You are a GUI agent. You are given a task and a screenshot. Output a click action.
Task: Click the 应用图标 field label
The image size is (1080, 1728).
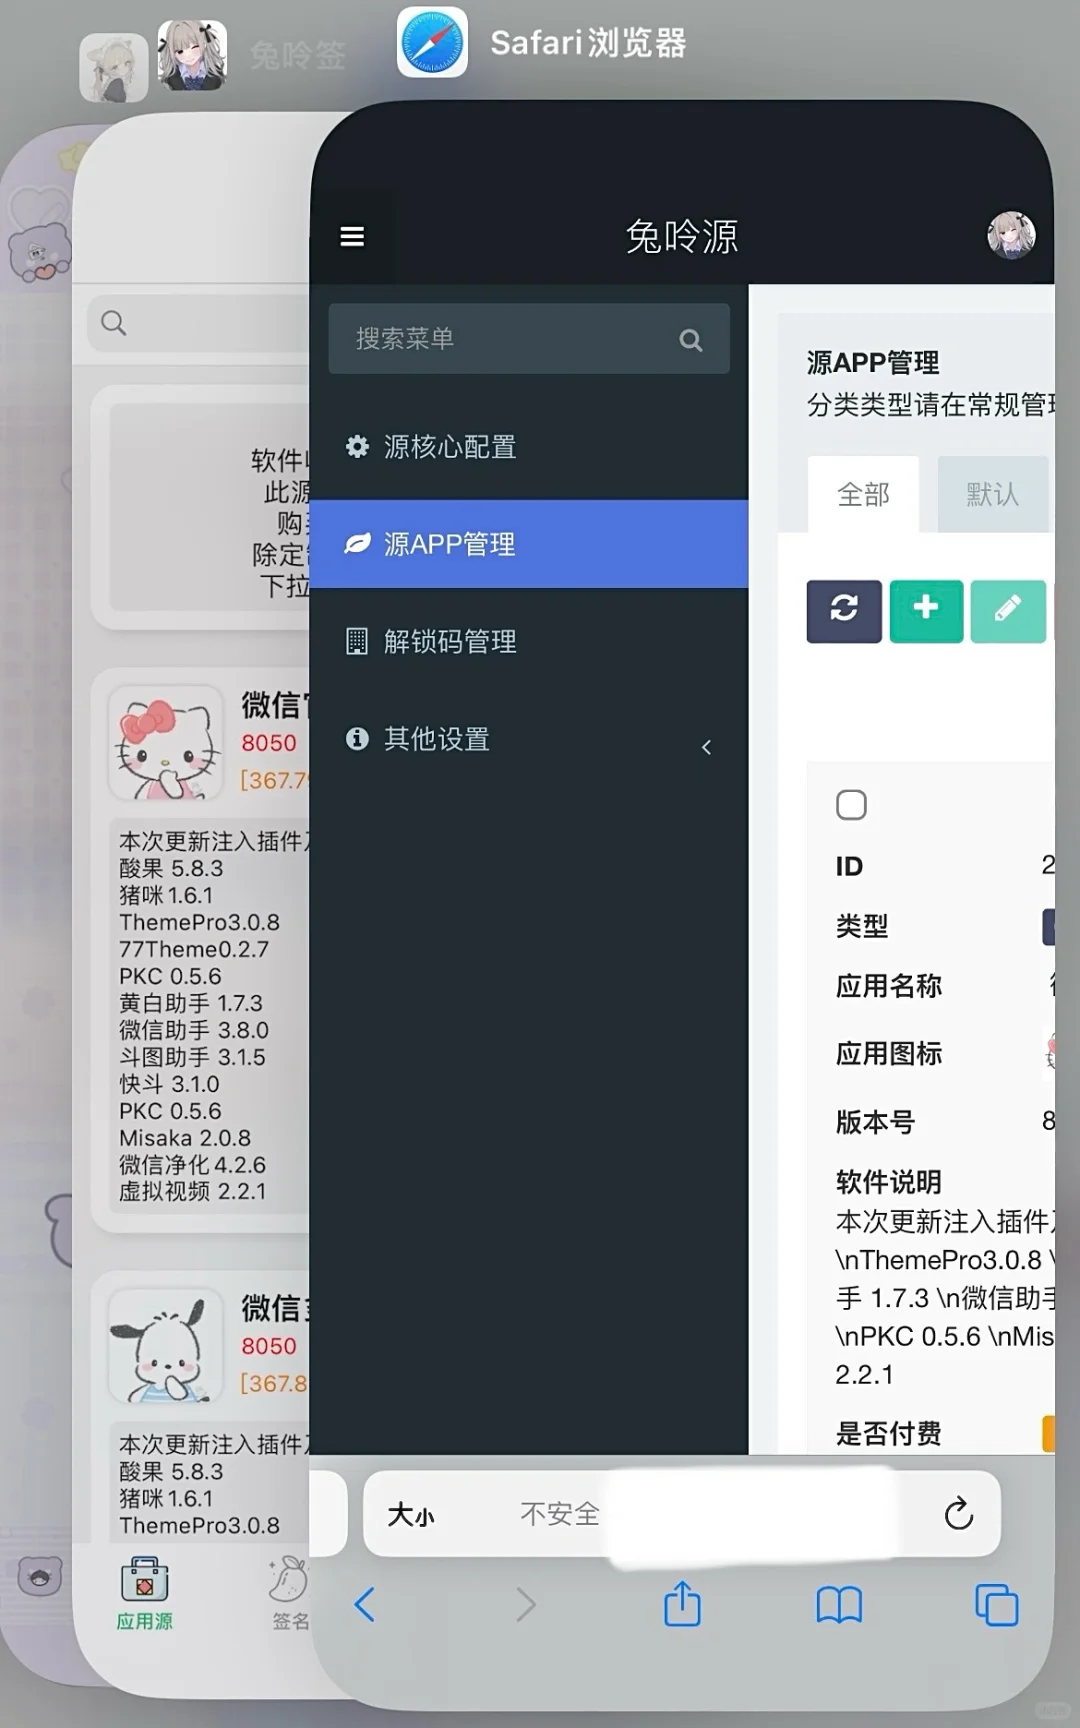coord(888,1053)
